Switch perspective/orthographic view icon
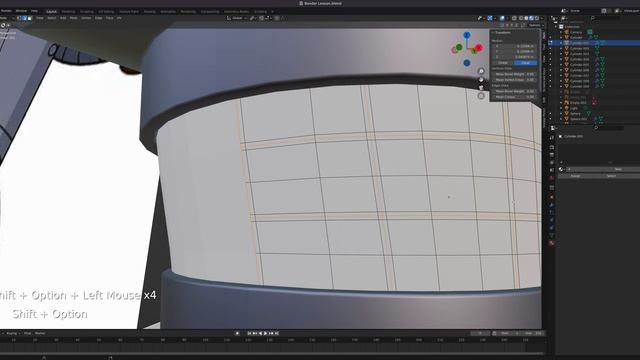This screenshot has width=640, height=360. (x=481, y=96)
